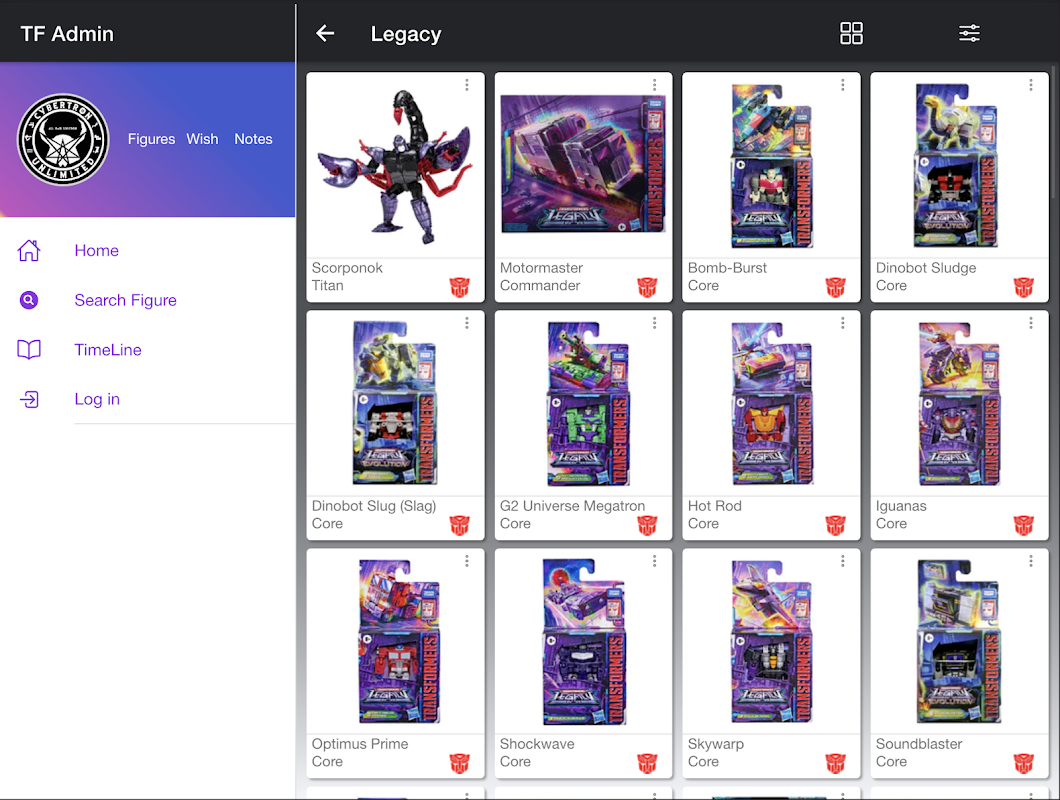Click Autobot badge on G2 Universe Megatron card
The height and width of the screenshot is (800, 1060).
point(647,525)
